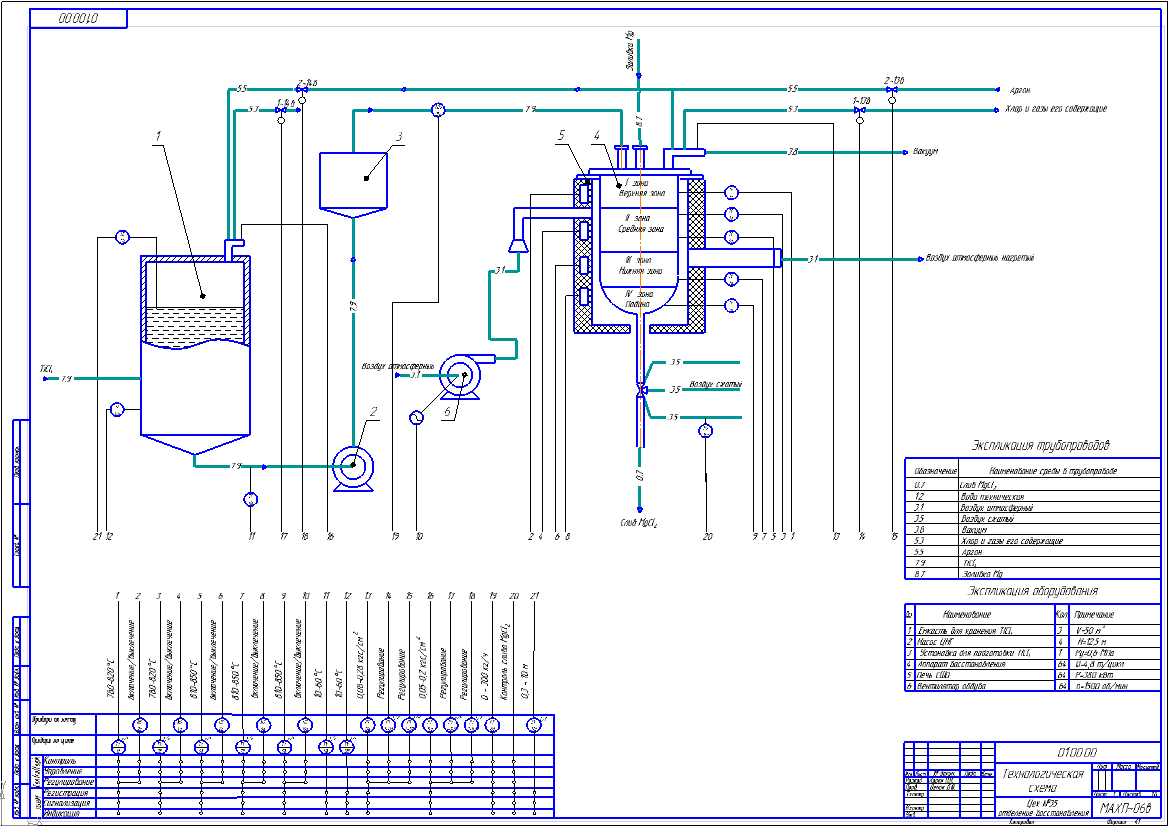Click the air diffuser nozzle left of the furnace

click(517, 245)
